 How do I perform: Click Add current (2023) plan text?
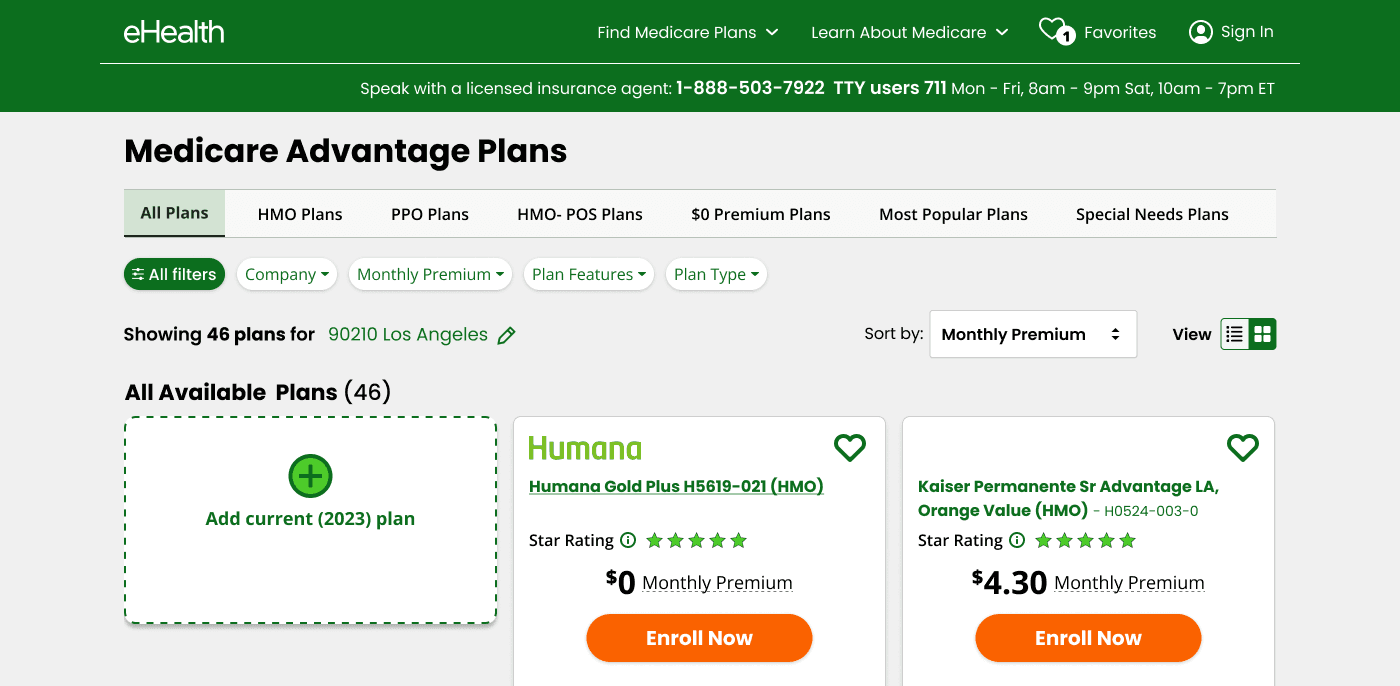point(310,519)
